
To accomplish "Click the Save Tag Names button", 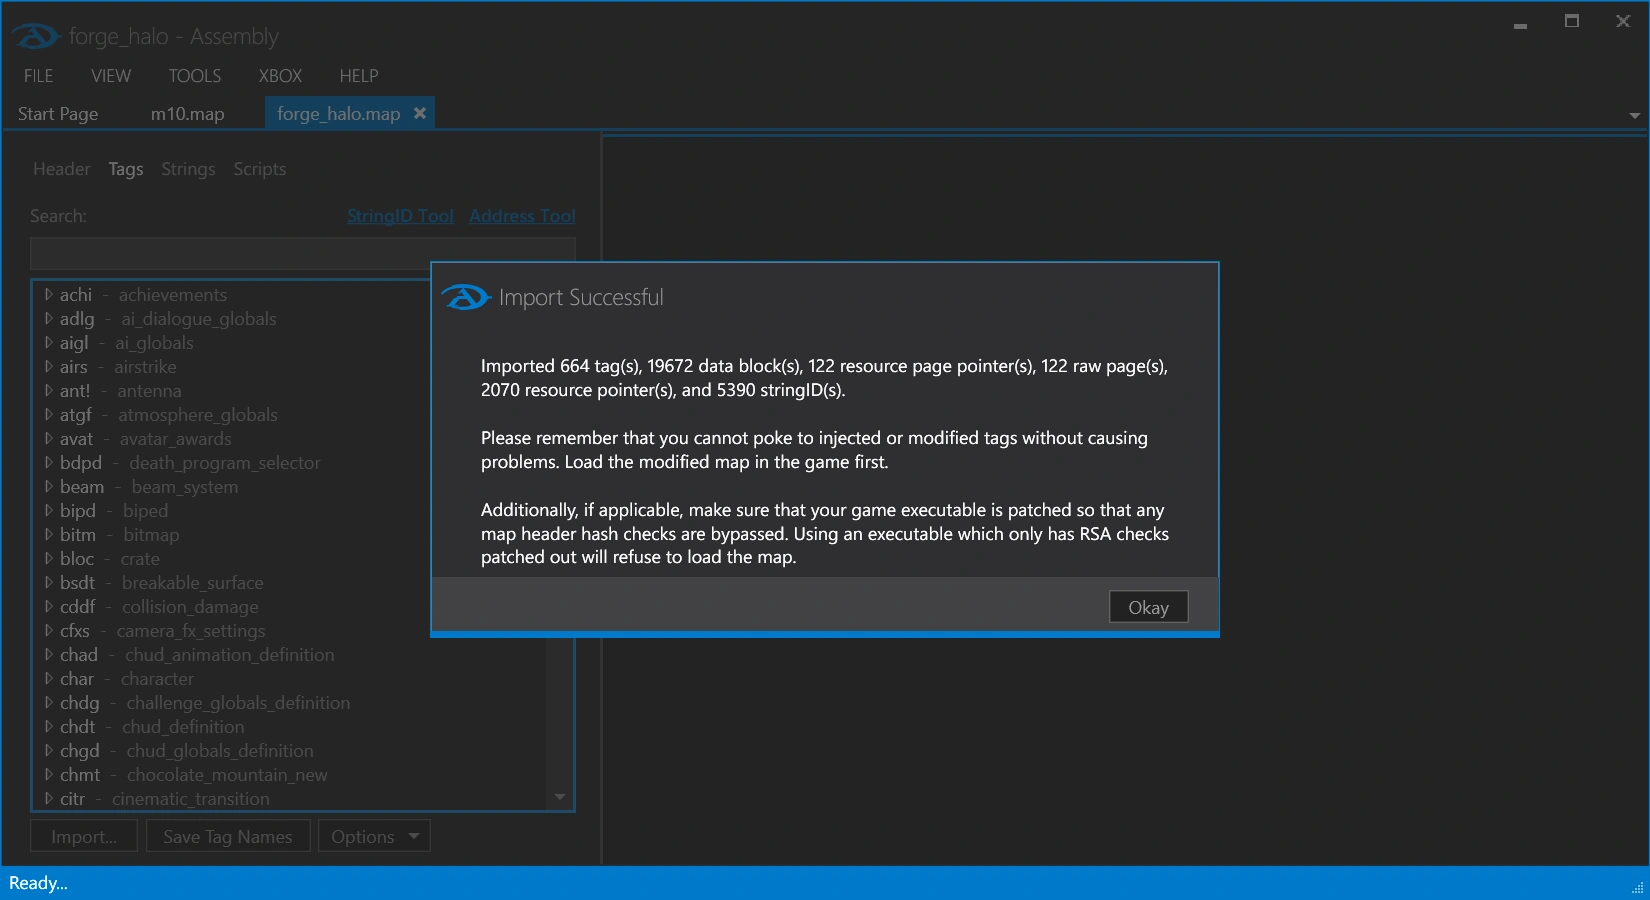I will (228, 836).
